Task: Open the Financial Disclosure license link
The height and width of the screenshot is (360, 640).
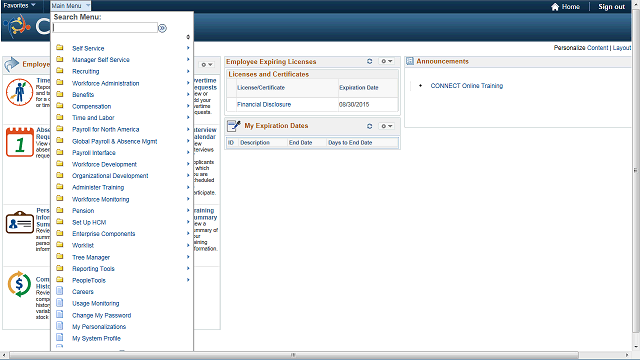Action: click(264, 104)
